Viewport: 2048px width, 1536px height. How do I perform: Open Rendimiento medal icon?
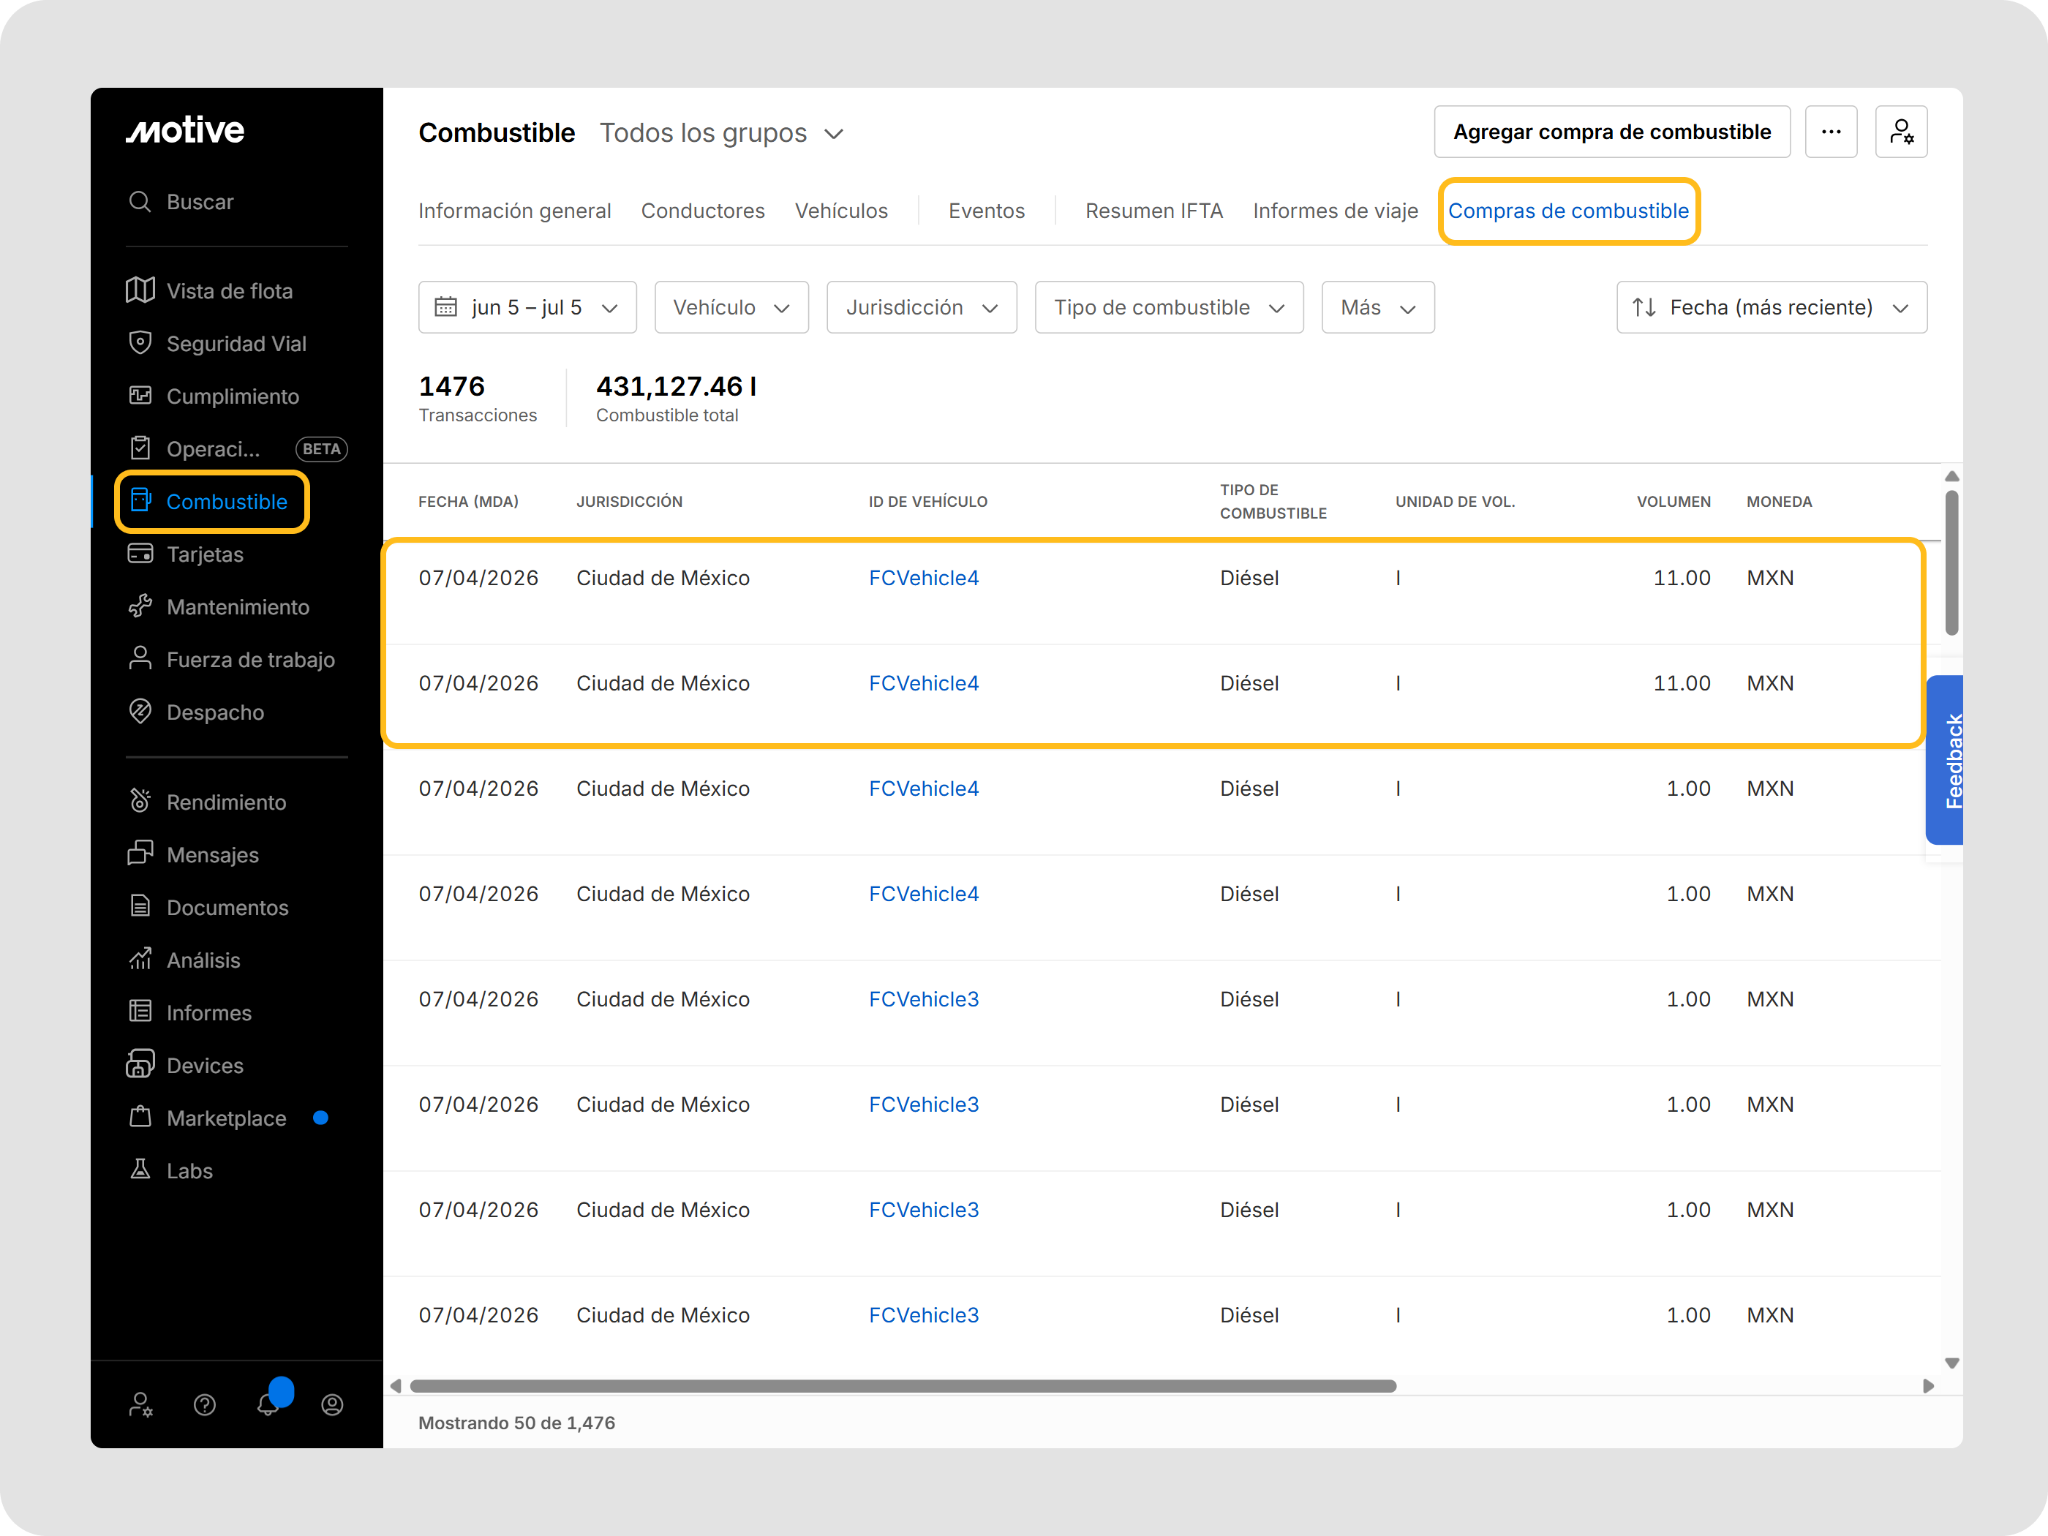point(140,801)
